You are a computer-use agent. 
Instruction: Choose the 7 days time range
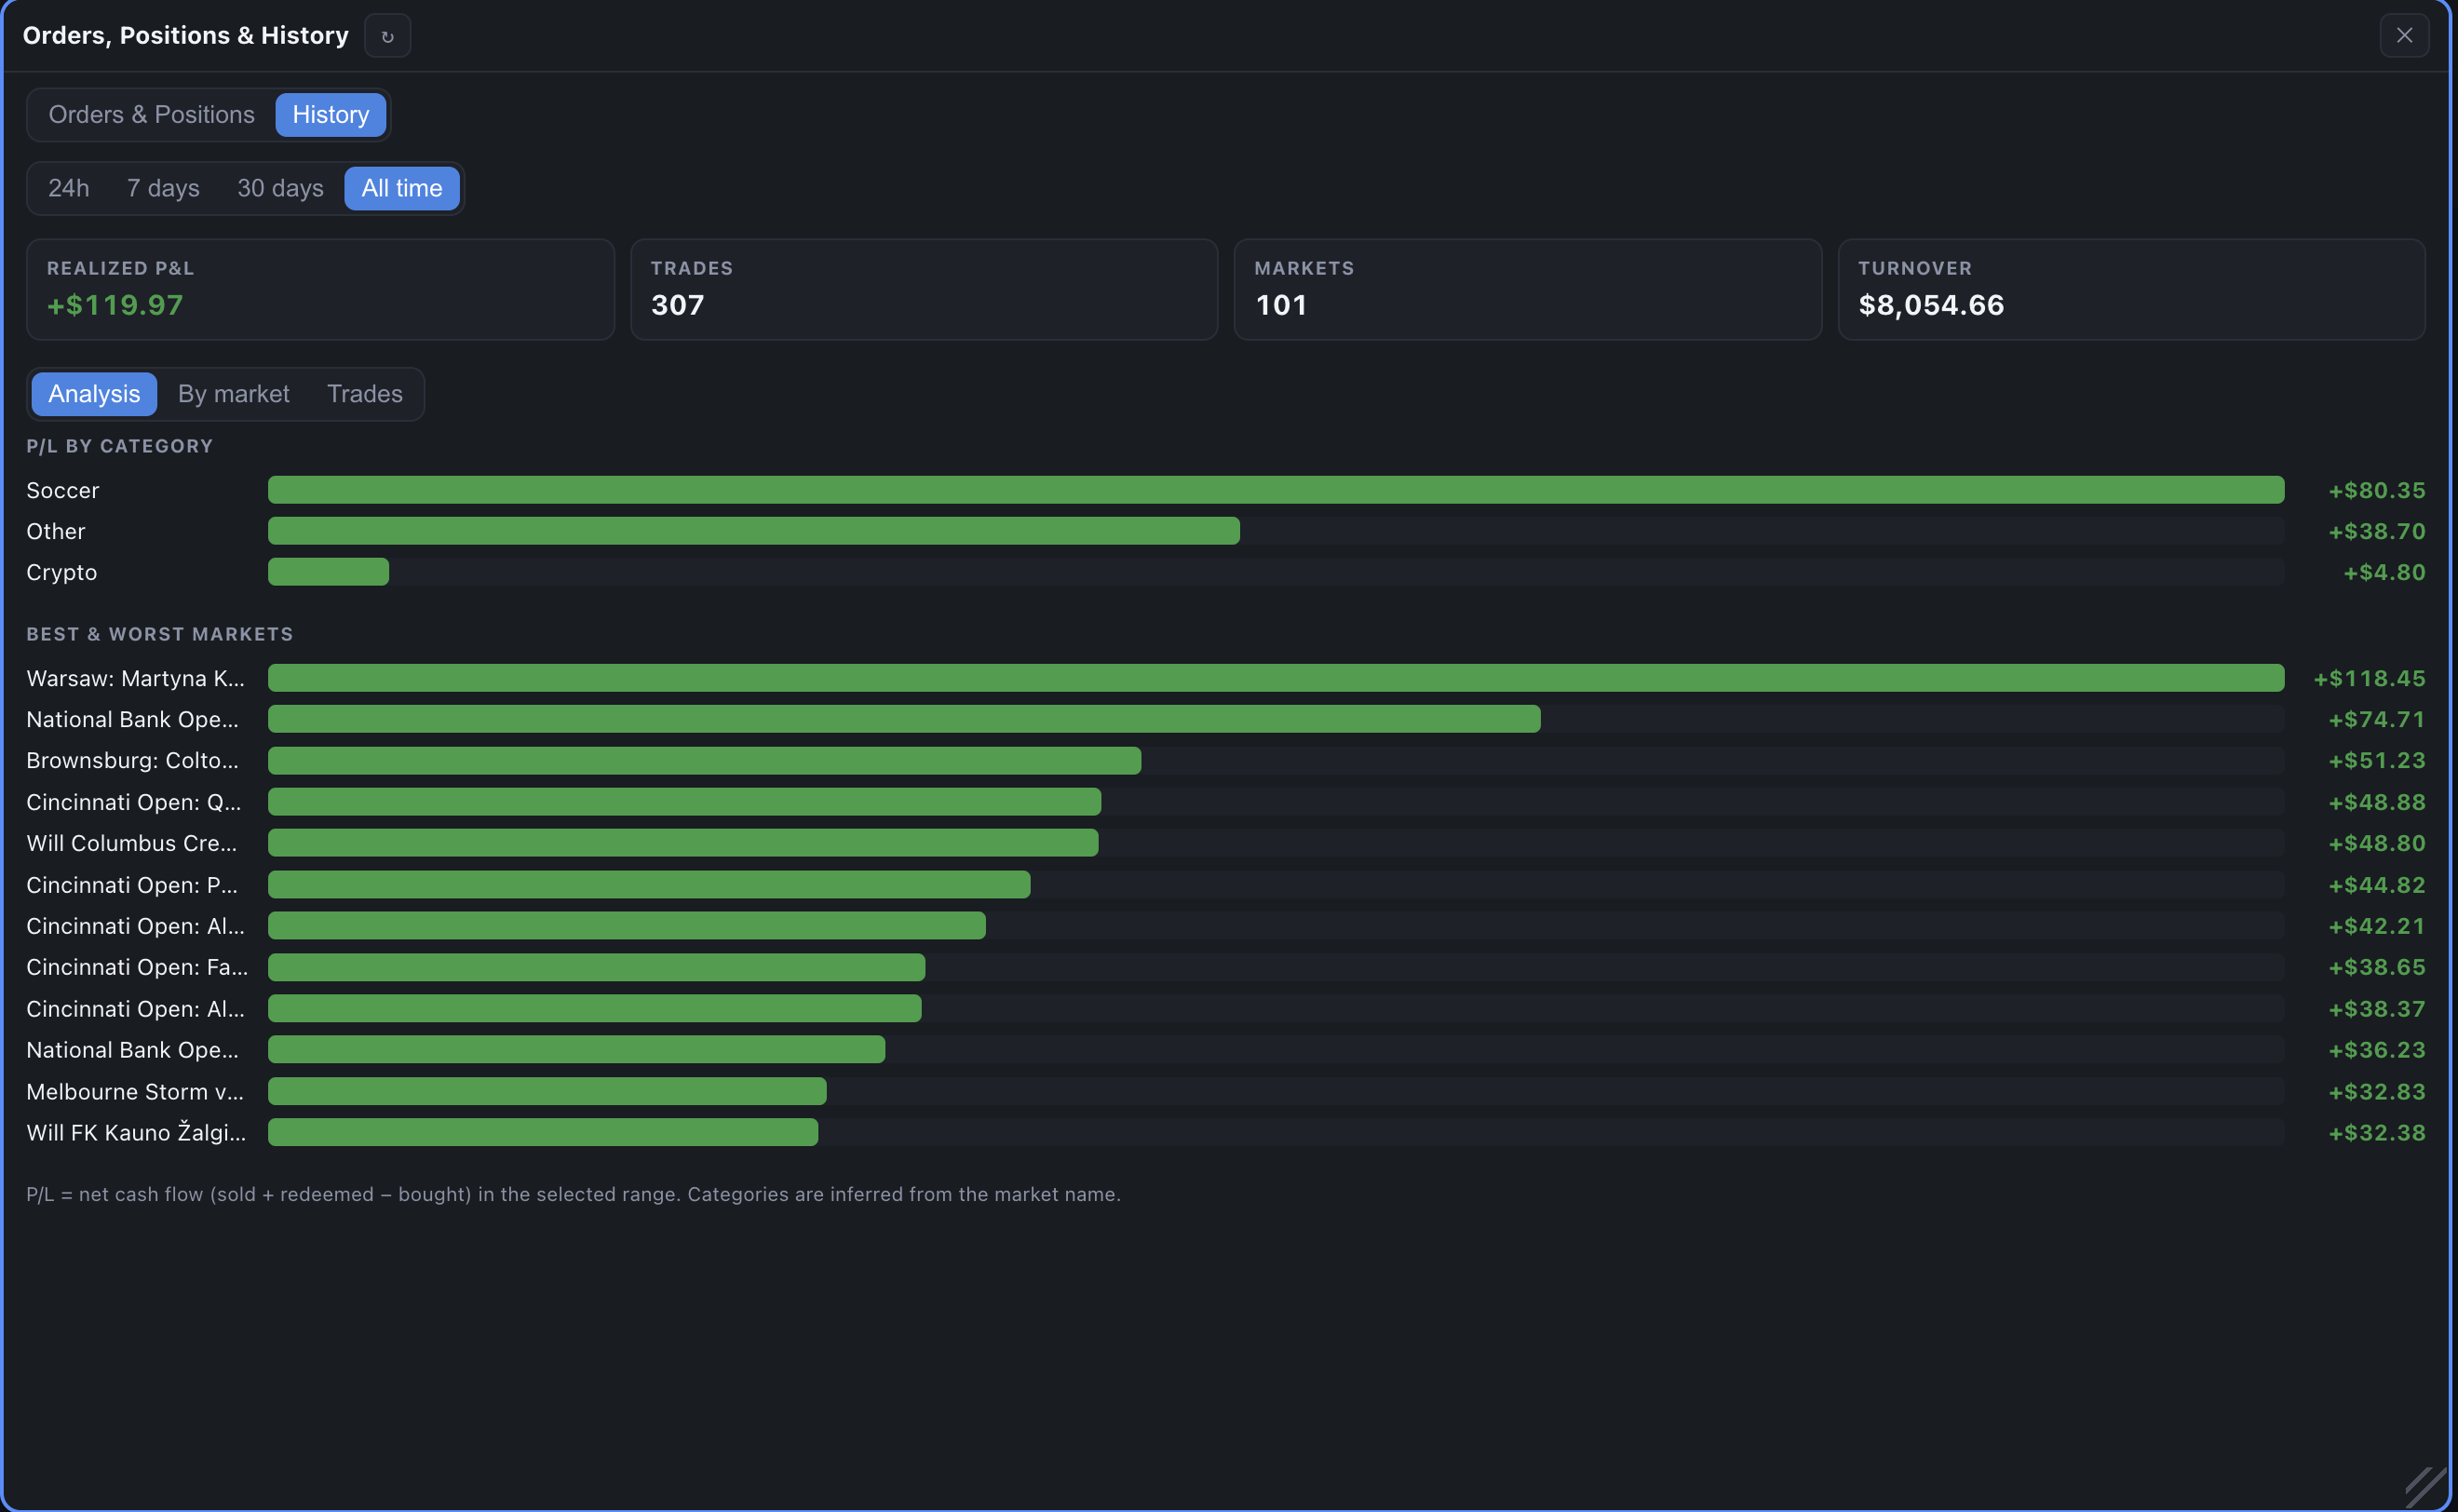click(x=163, y=188)
